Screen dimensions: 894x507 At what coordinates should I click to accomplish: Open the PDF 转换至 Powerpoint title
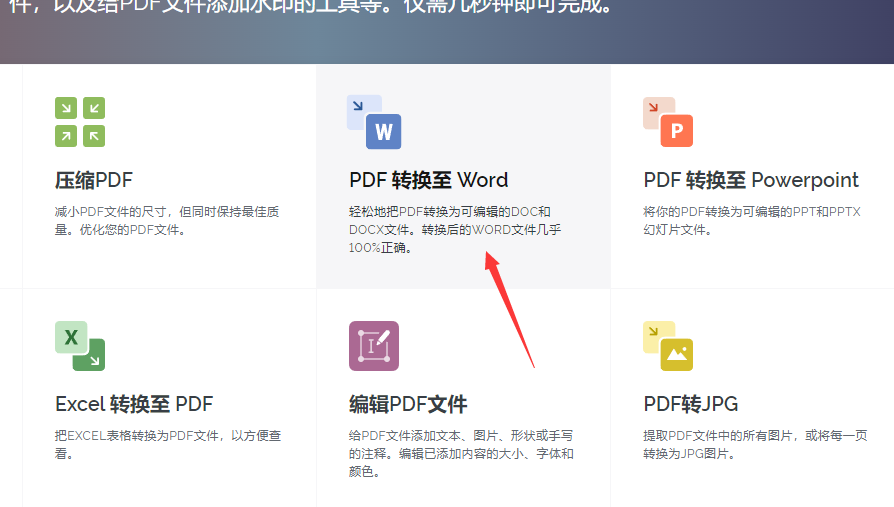[x=751, y=180]
